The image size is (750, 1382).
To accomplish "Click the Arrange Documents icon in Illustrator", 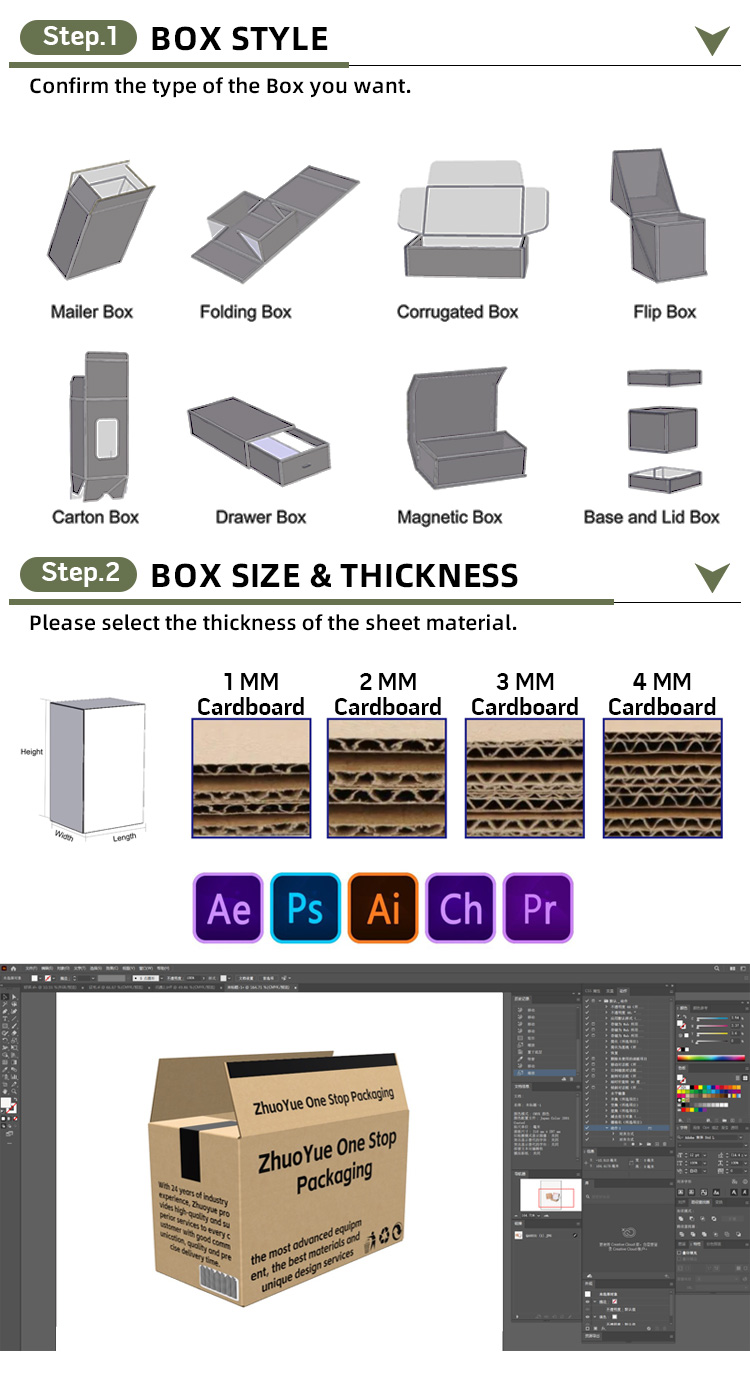I will click(733, 968).
